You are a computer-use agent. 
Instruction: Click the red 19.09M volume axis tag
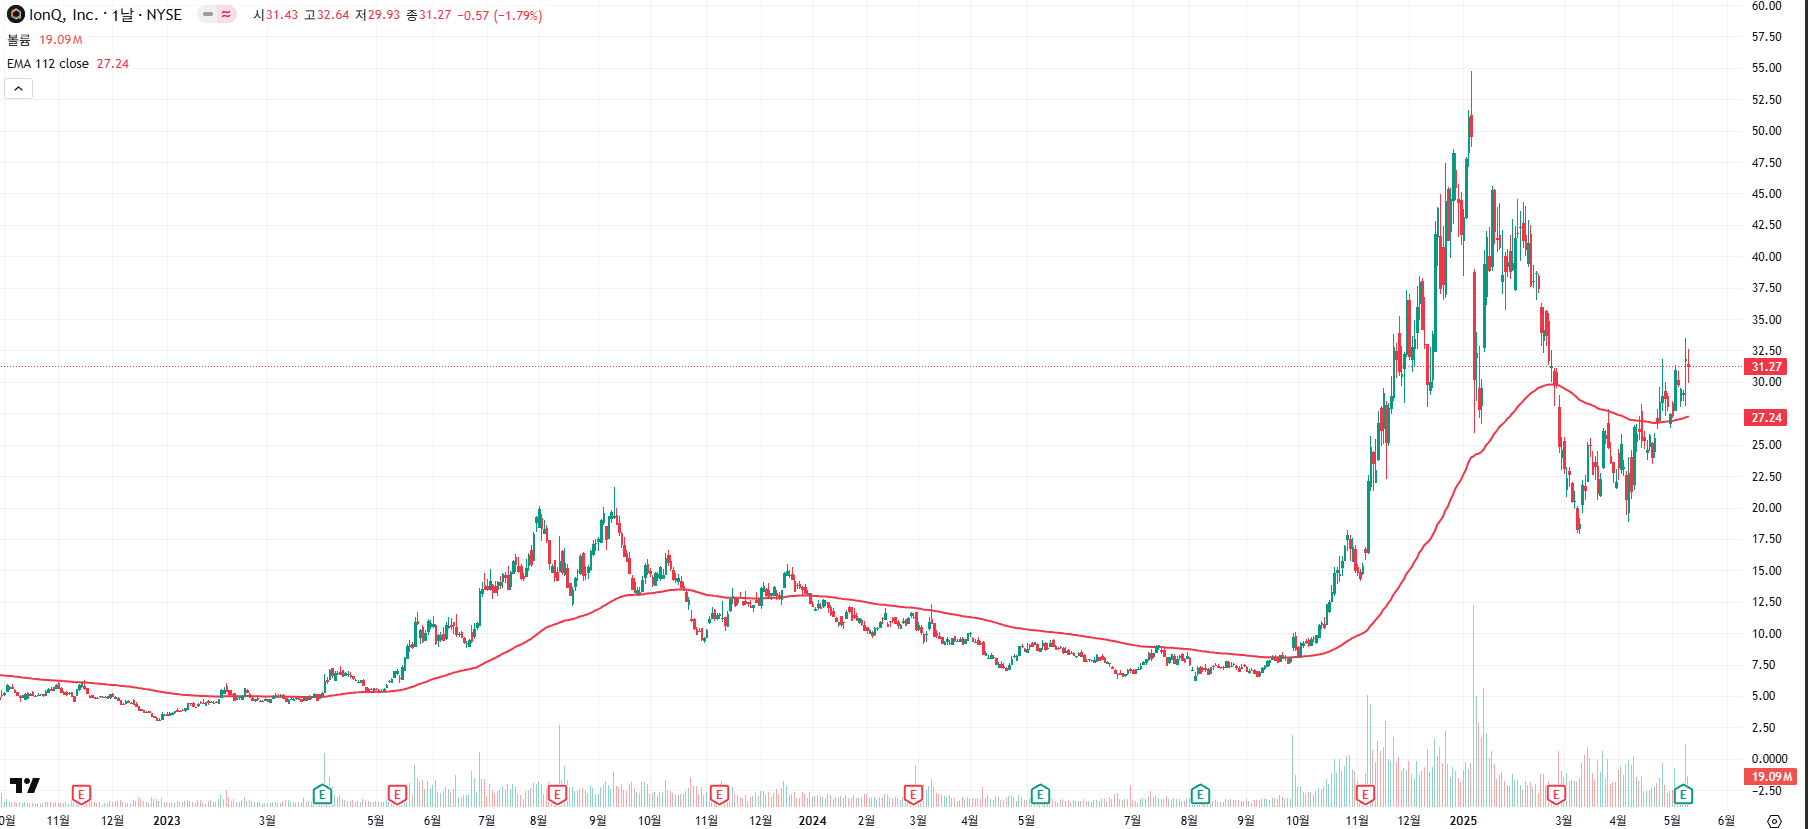point(1771,777)
